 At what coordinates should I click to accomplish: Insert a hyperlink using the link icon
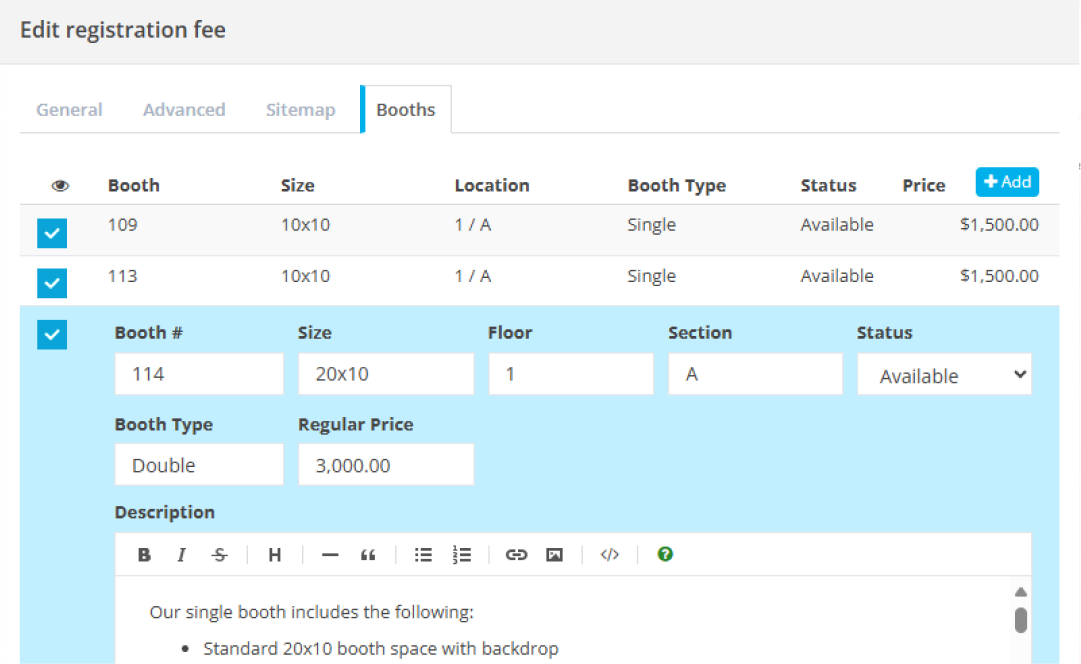point(517,554)
